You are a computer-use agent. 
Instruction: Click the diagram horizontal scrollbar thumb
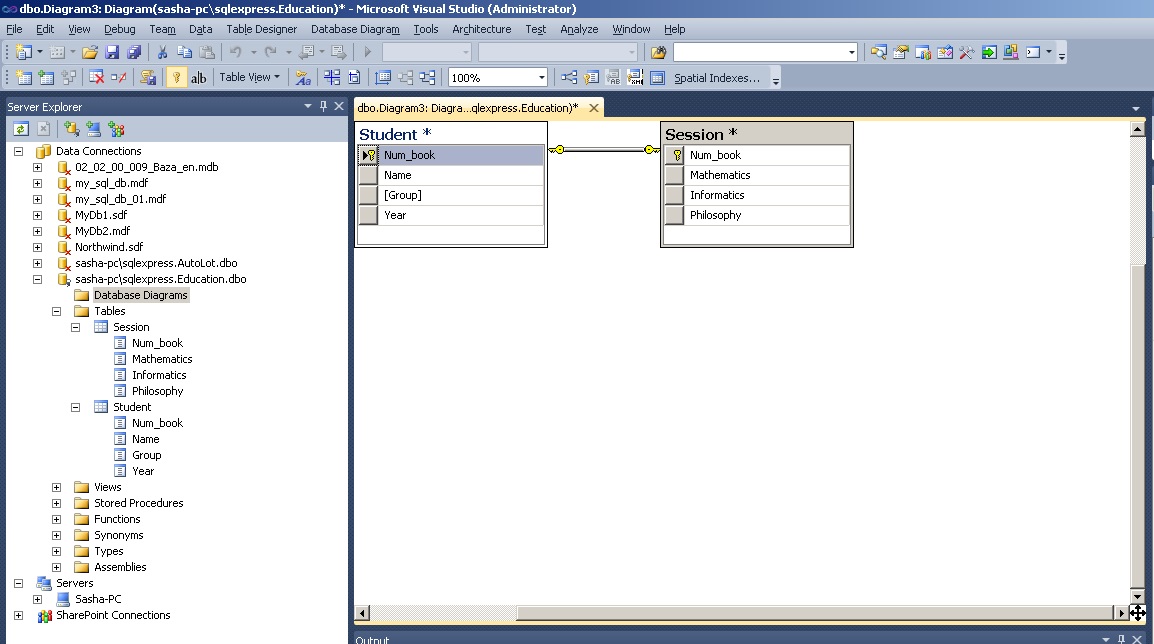pyautogui.click(x=815, y=612)
